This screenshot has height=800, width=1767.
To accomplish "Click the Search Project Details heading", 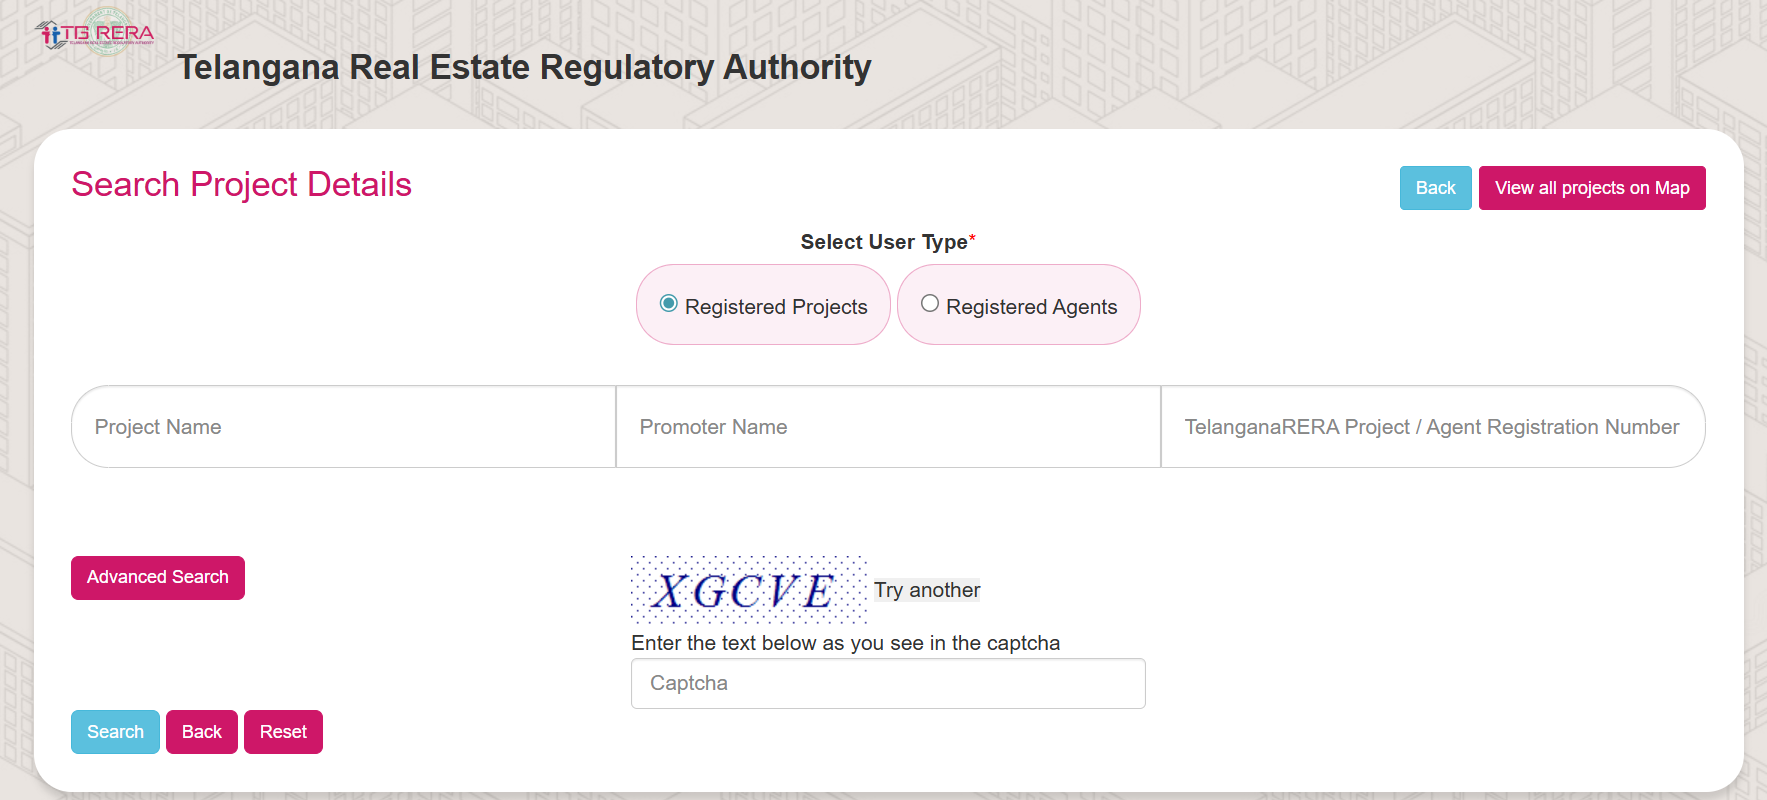I will click(242, 185).
